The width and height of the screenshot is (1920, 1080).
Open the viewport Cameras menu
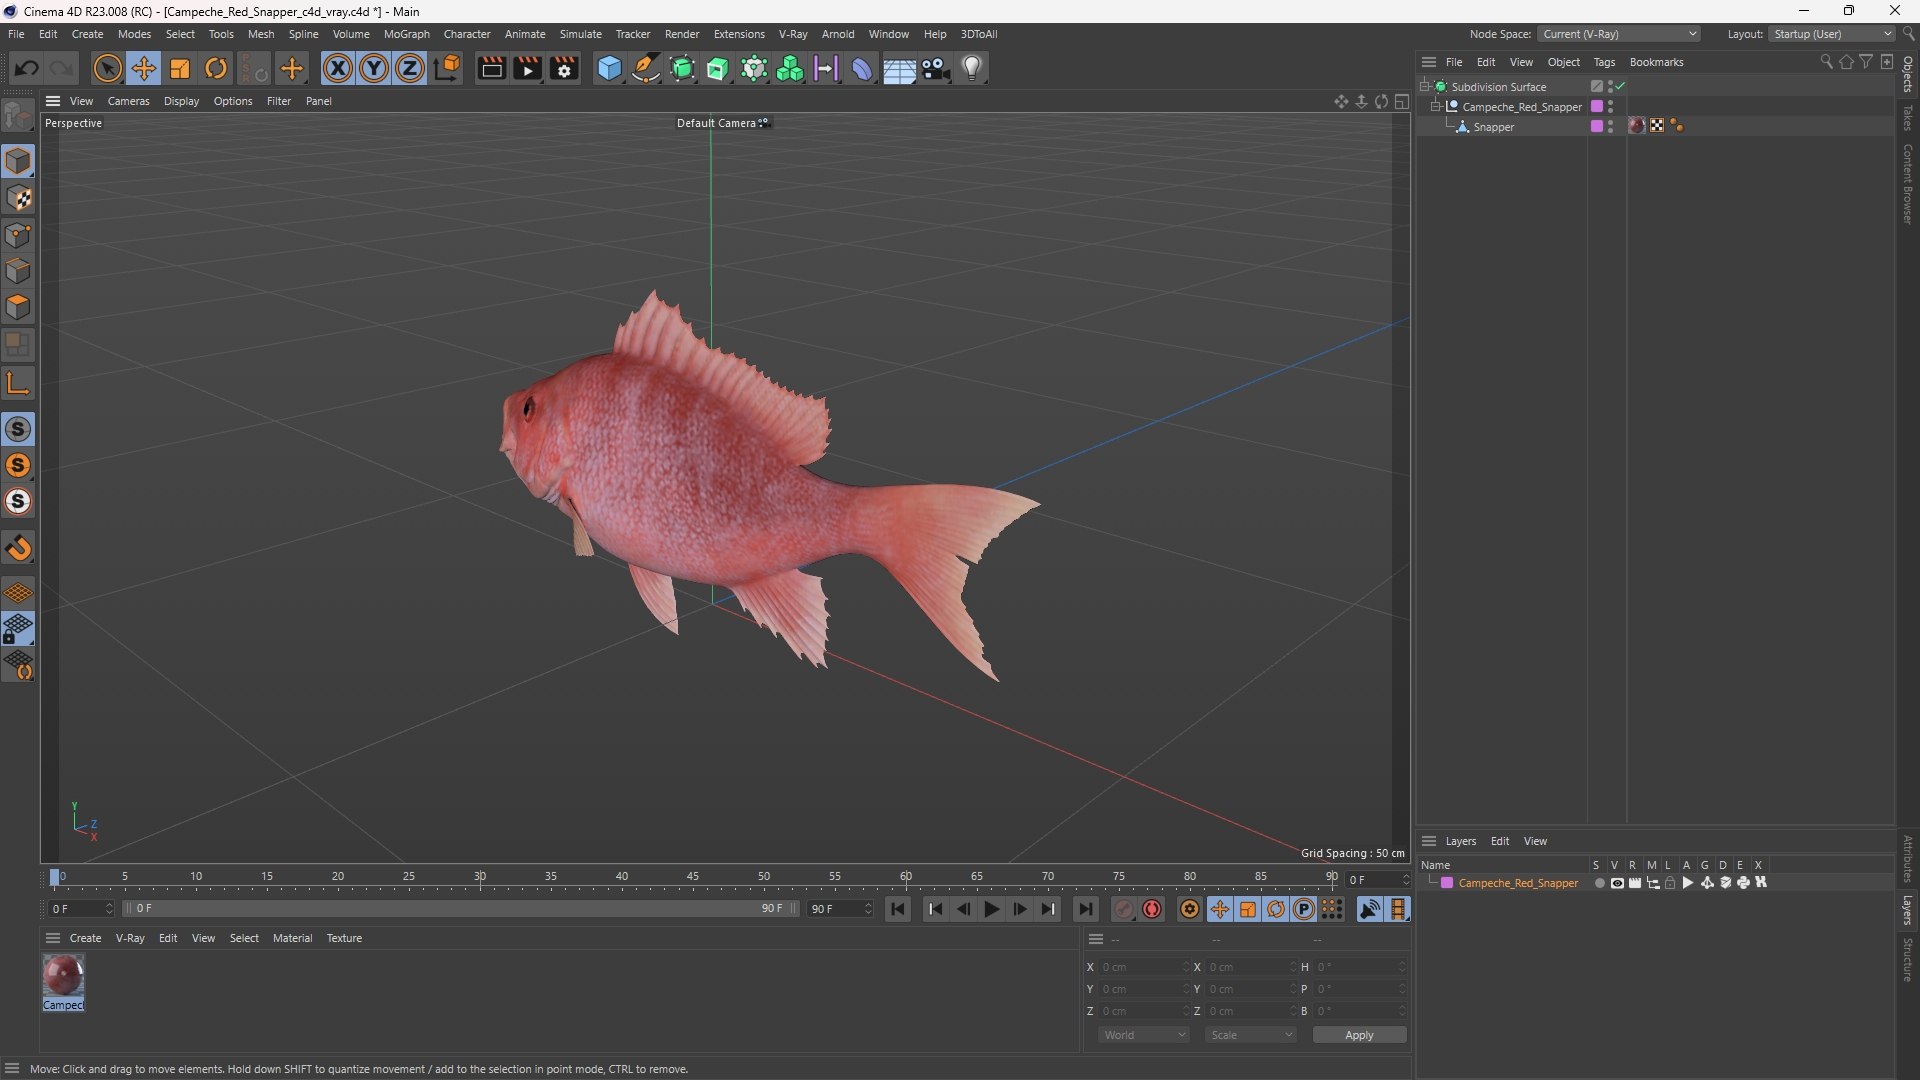tap(128, 101)
